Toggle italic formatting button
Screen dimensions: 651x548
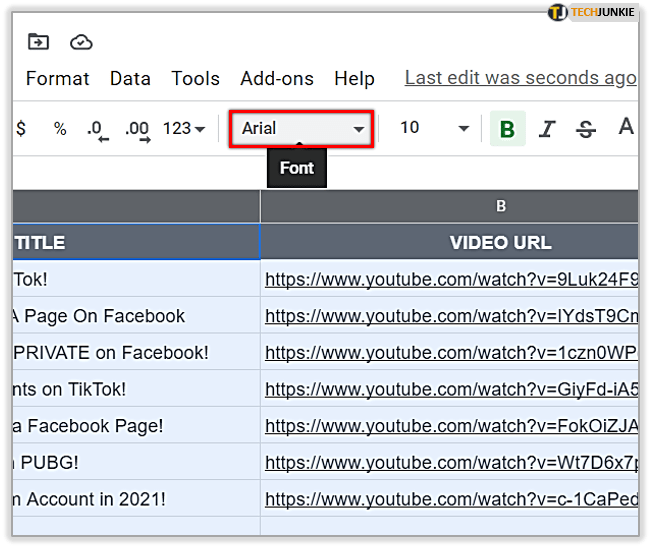coord(547,129)
